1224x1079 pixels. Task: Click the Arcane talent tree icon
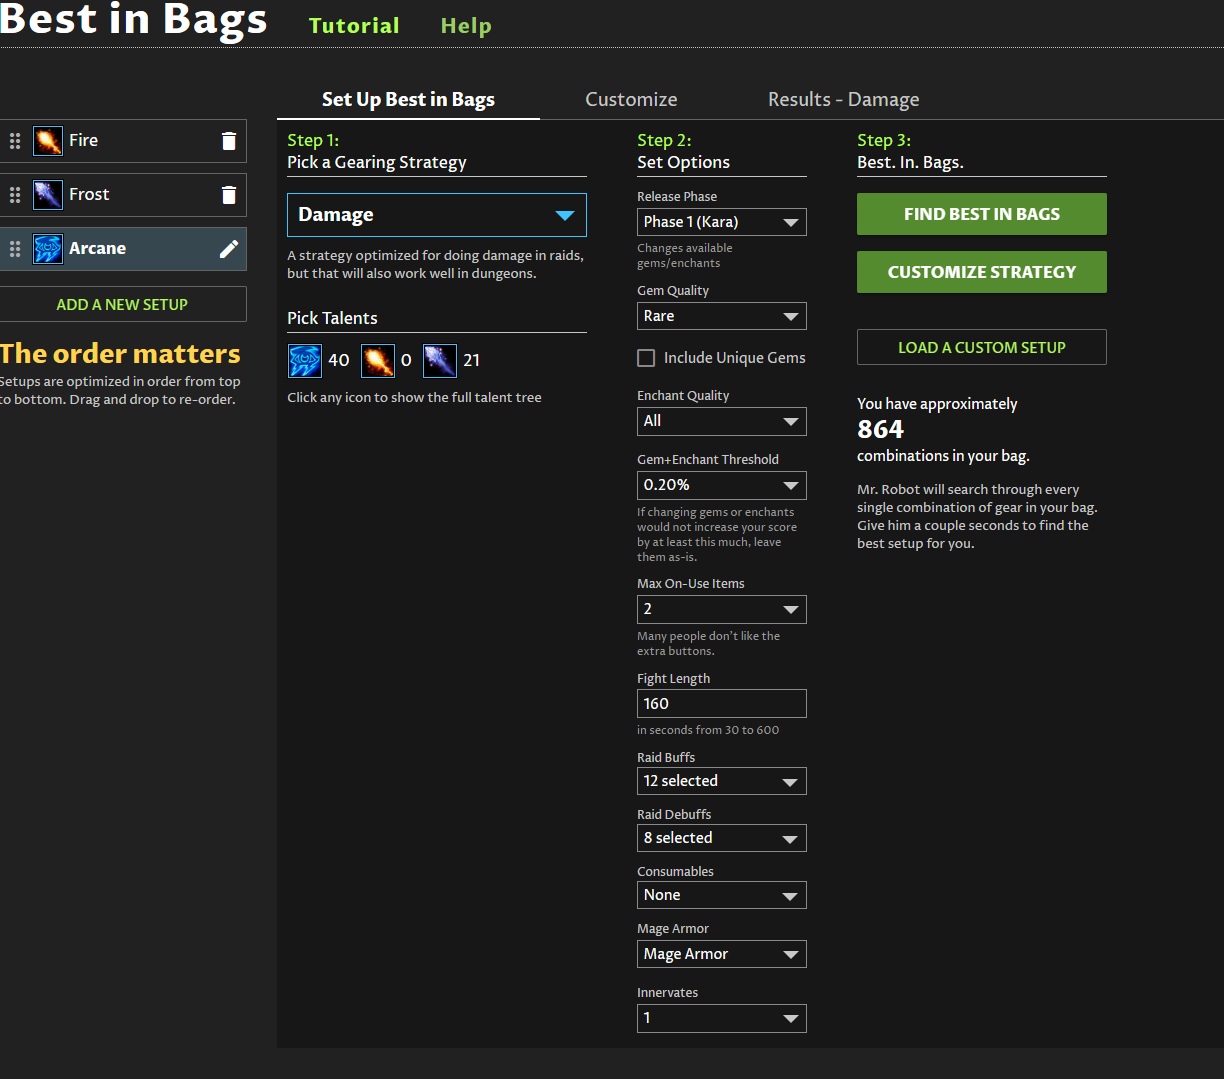point(304,360)
